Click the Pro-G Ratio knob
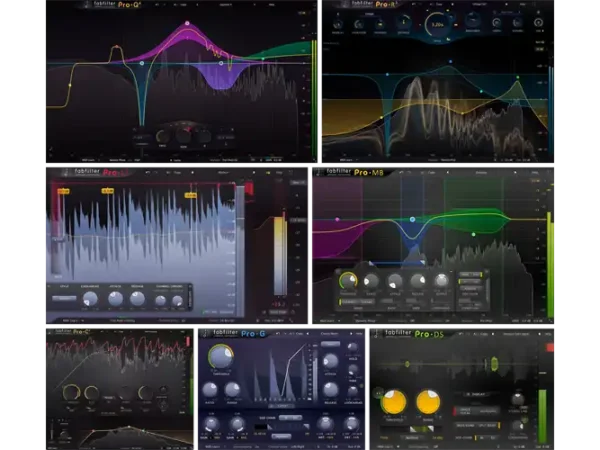The width and height of the screenshot is (600, 450). [210, 390]
